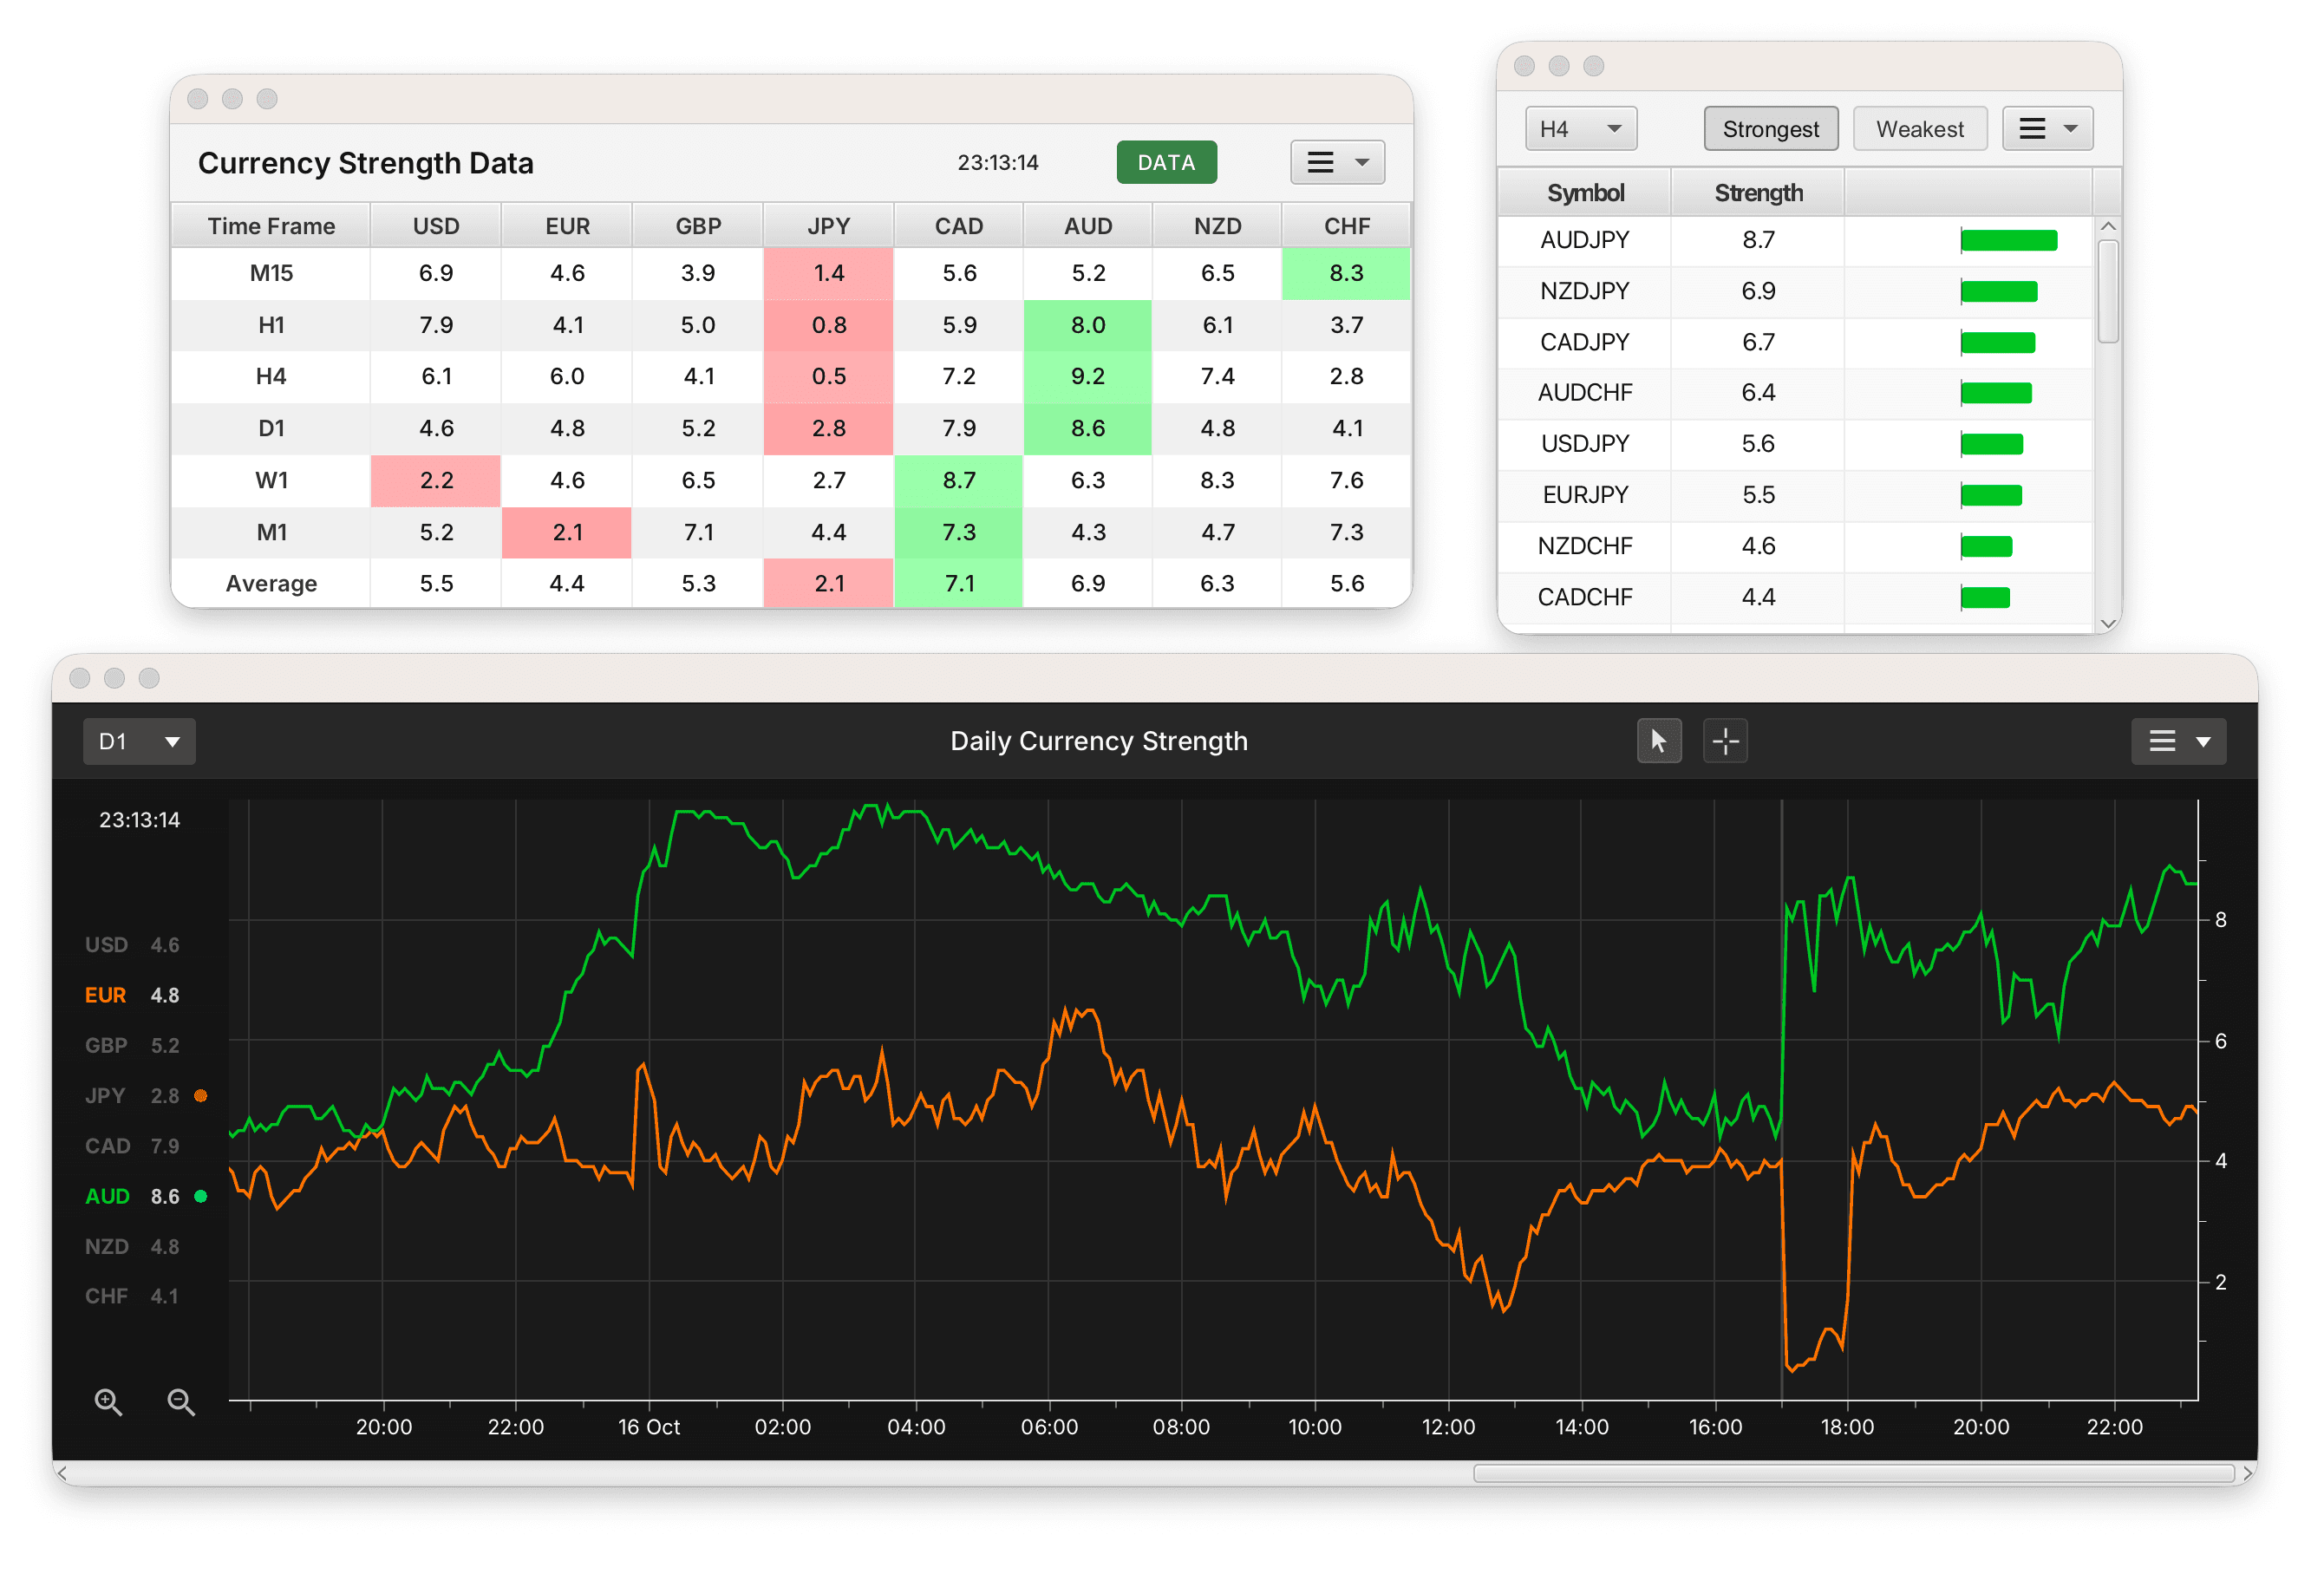Click the AUD column header in data table

coord(1088,226)
